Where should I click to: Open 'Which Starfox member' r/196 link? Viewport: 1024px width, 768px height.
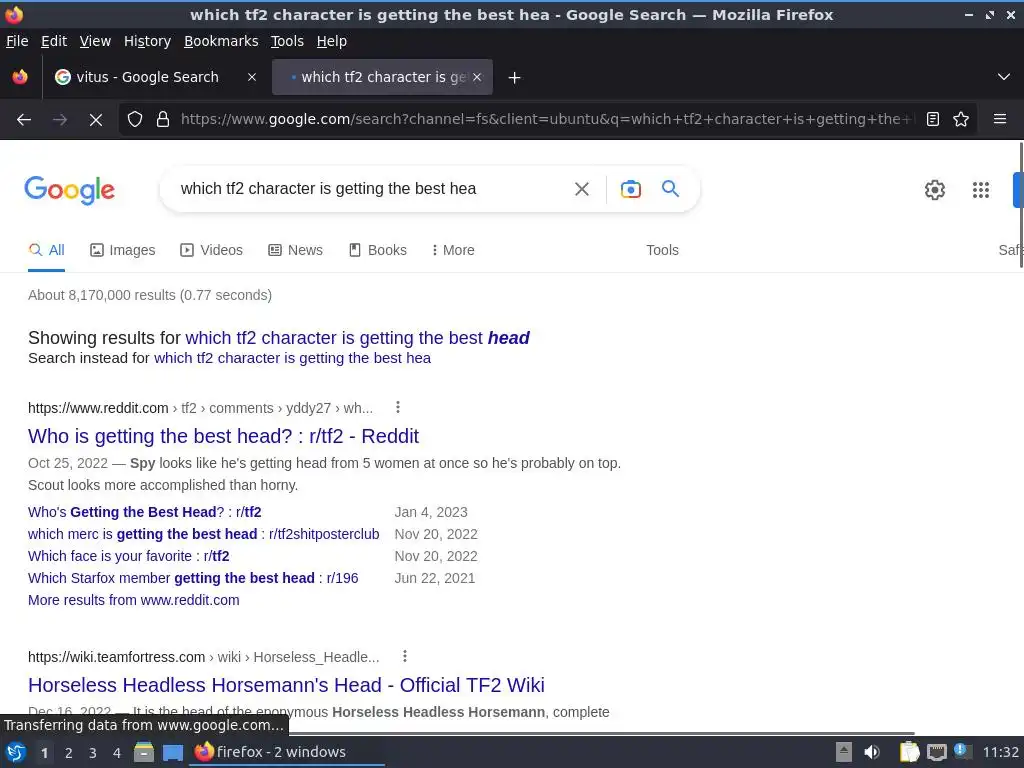coord(193,578)
